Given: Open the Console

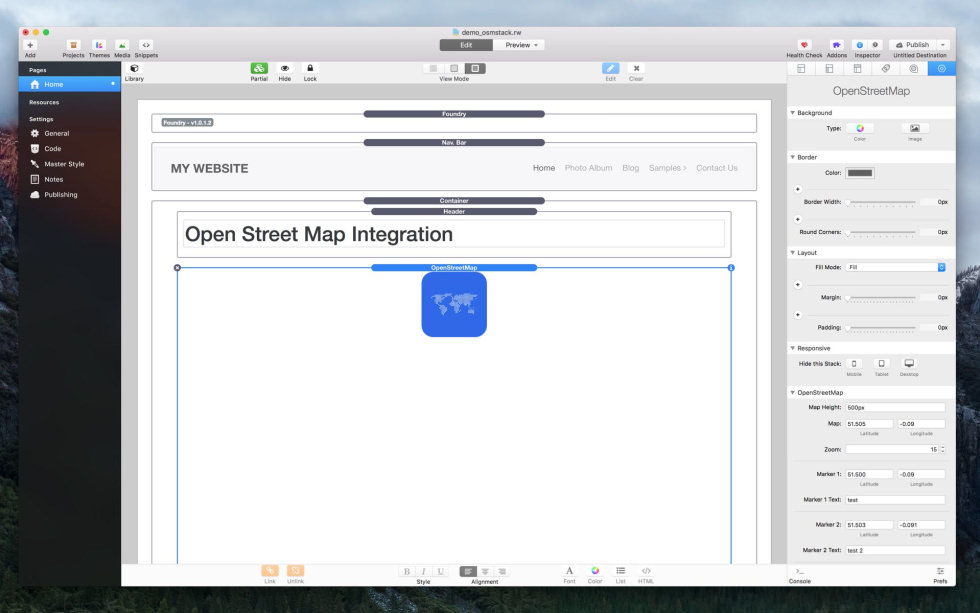Looking at the screenshot, I should pos(799,575).
